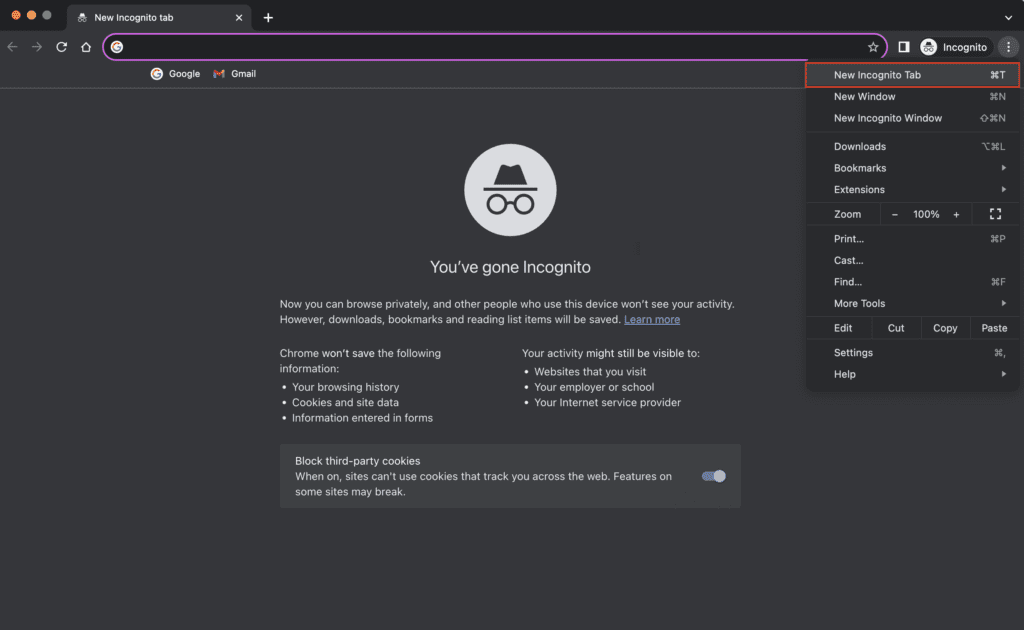The image size is (1024, 630).
Task: Close the New Incognito tab
Action: point(238,18)
